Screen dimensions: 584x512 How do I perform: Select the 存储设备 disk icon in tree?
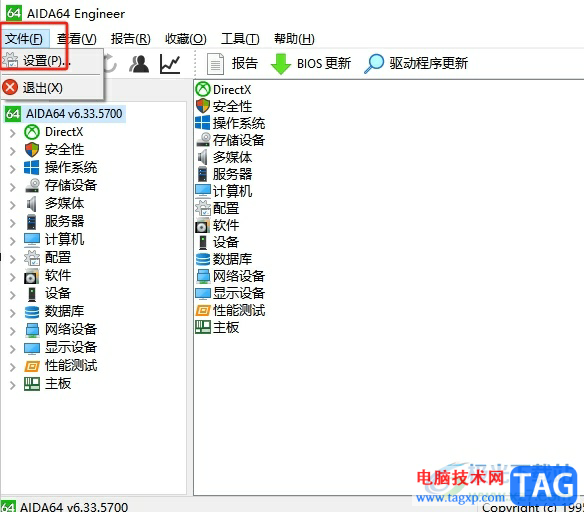point(32,185)
